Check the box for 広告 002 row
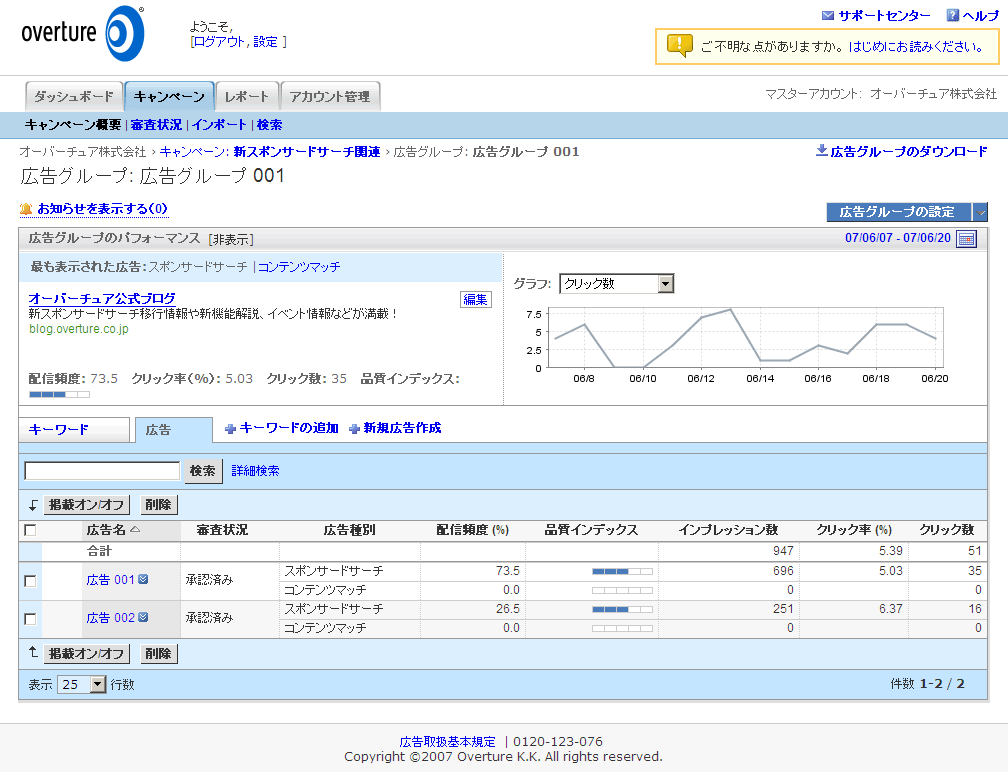Image resolution: width=1008 pixels, height=772 pixels. point(30,619)
